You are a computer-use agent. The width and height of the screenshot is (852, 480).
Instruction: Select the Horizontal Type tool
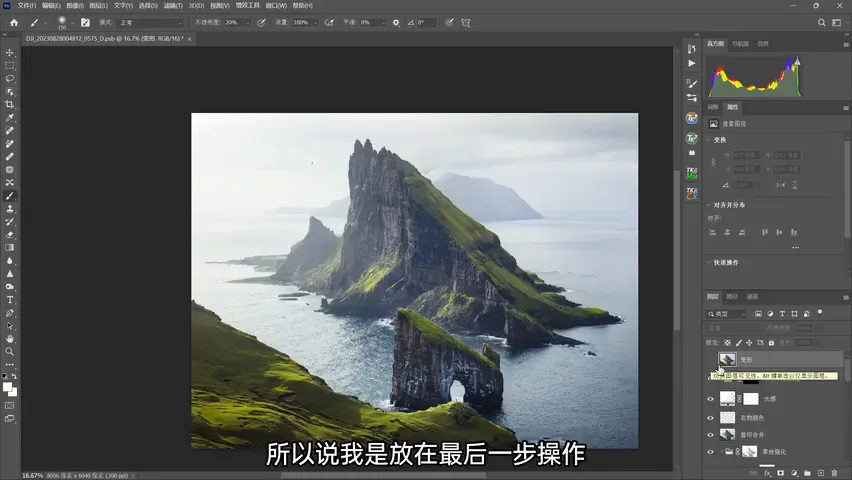coord(10,300)
